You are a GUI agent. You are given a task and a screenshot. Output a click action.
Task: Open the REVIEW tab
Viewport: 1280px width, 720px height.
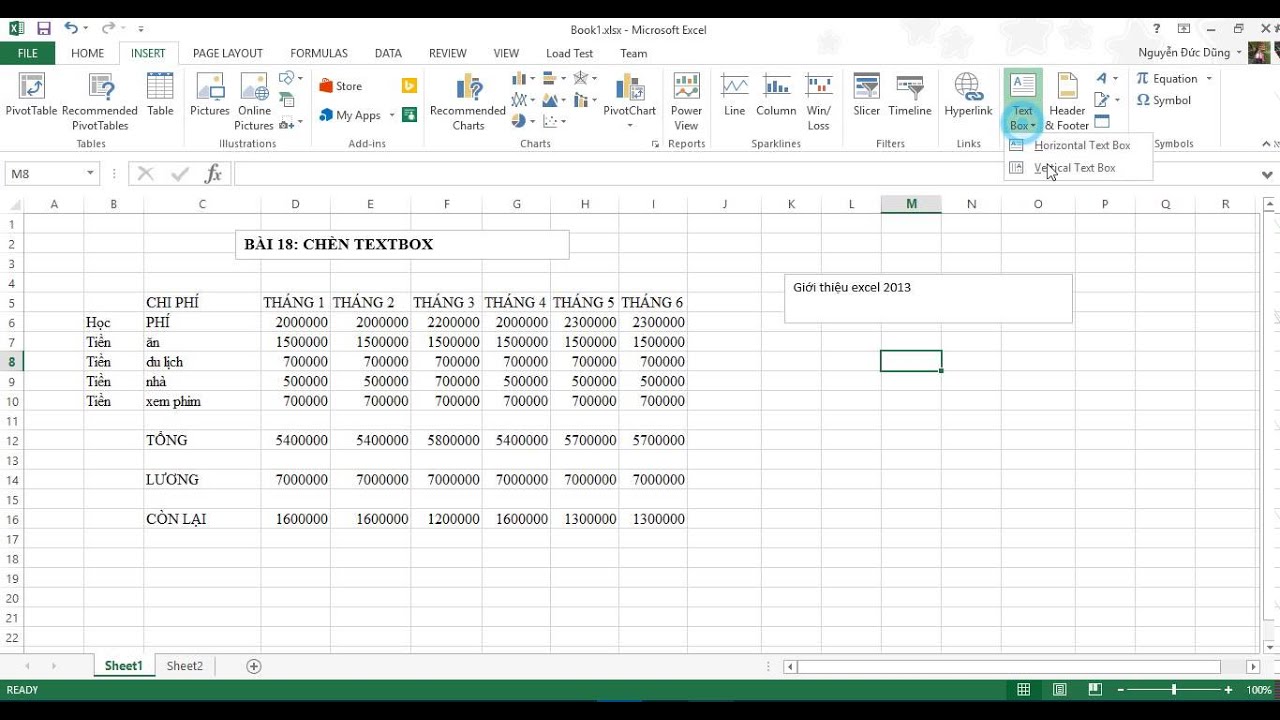pyautogui.click(x=447, y=53)
